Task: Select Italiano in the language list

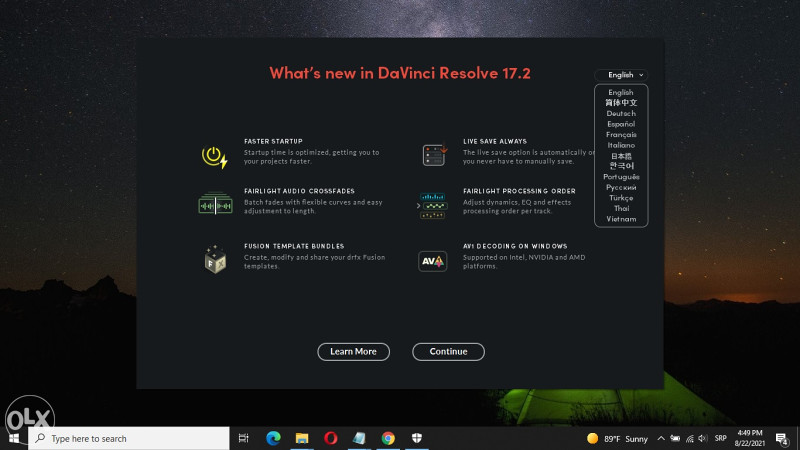Action: 621,145
